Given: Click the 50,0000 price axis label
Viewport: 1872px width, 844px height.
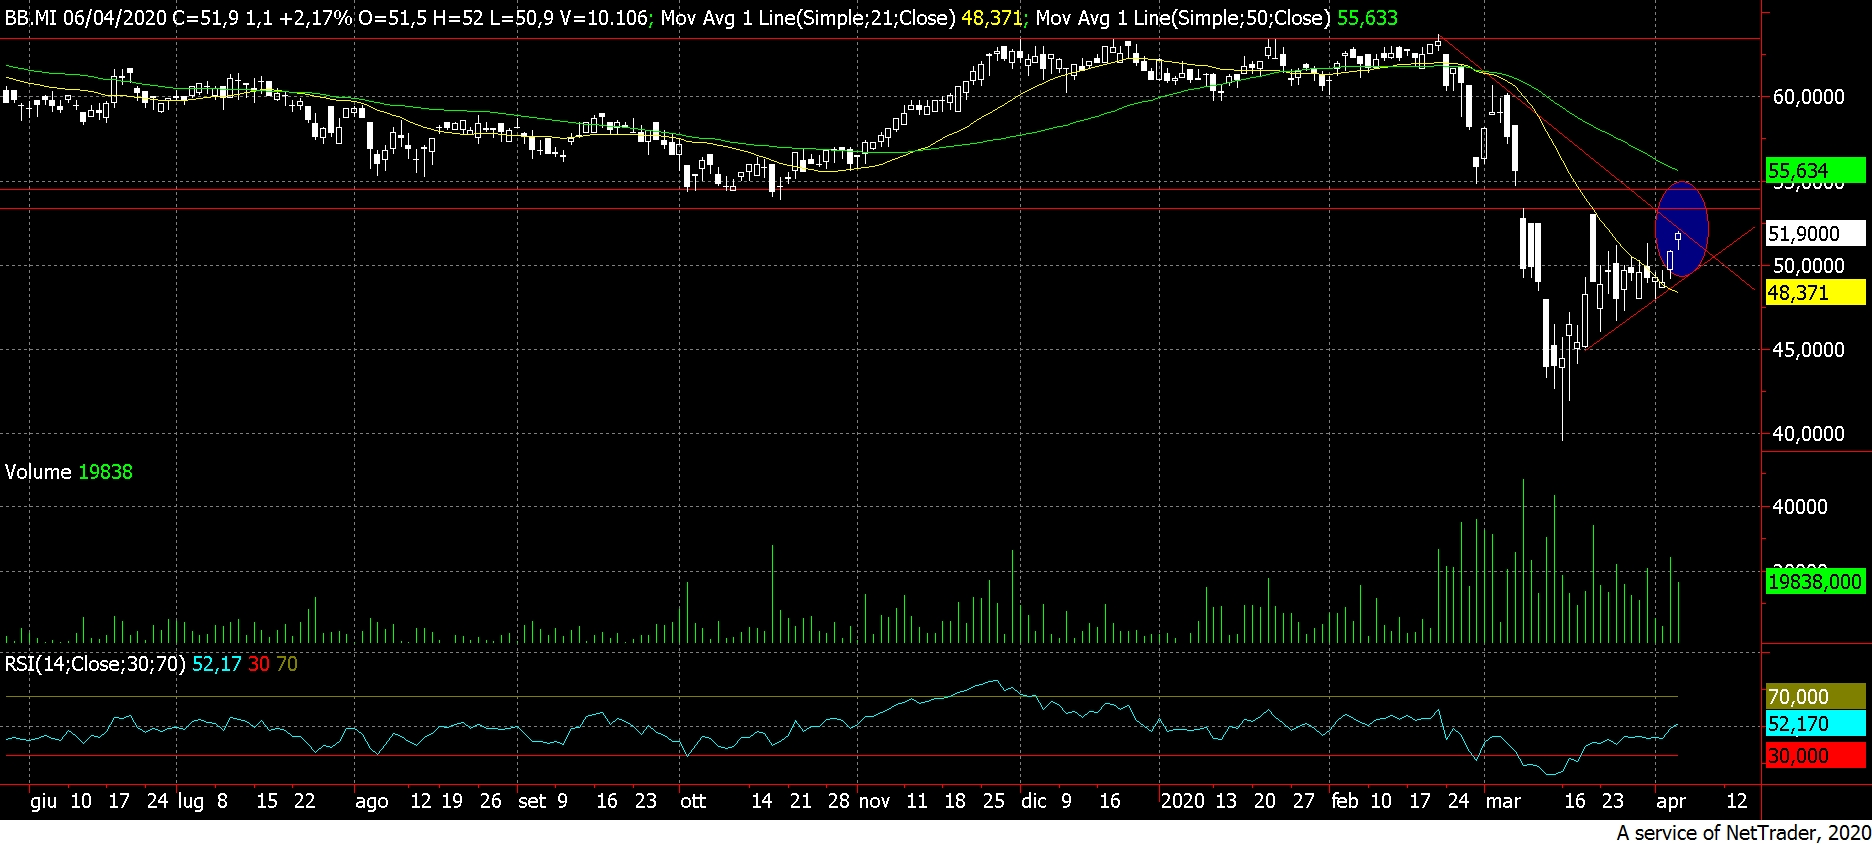Looking at the screenshot, I should pos(1808,266).
